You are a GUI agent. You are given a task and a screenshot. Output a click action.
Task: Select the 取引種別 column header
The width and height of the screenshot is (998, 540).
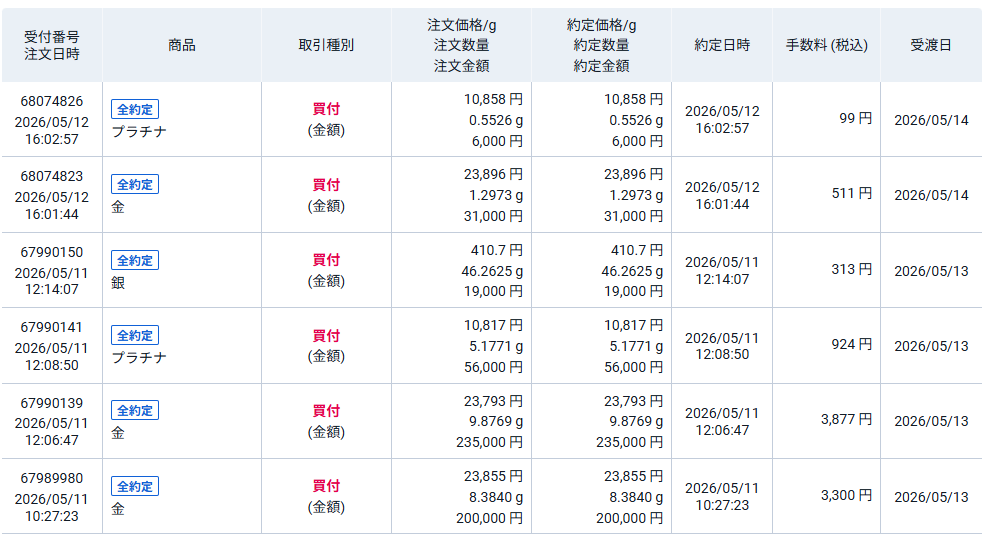coord(326,45)
